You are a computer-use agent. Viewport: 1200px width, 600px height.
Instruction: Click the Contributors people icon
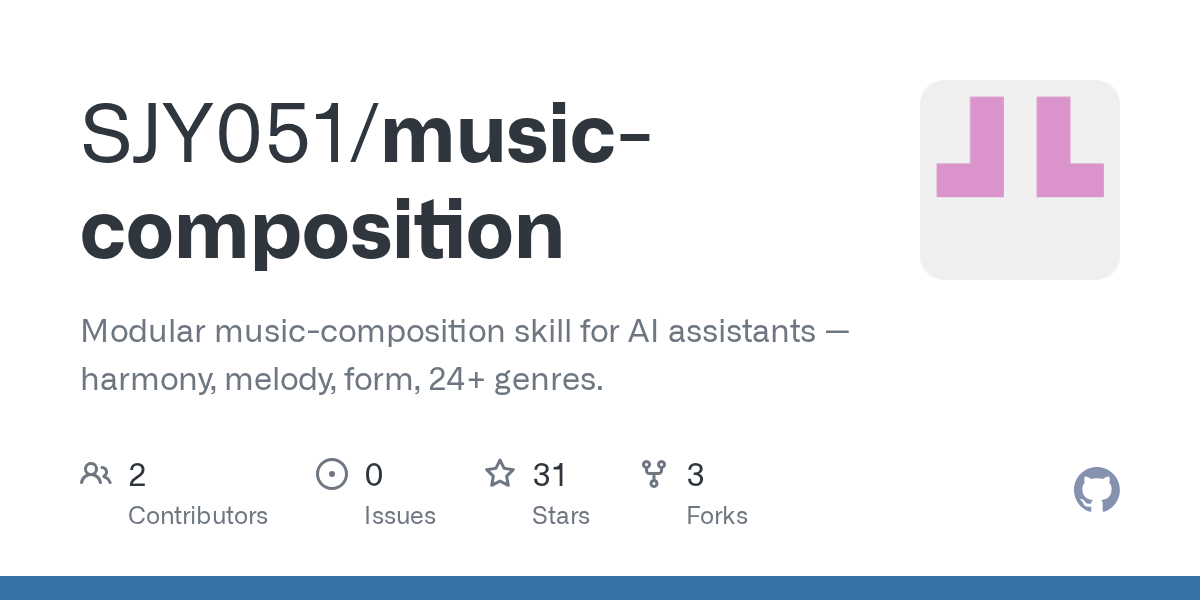click(96, 474)
